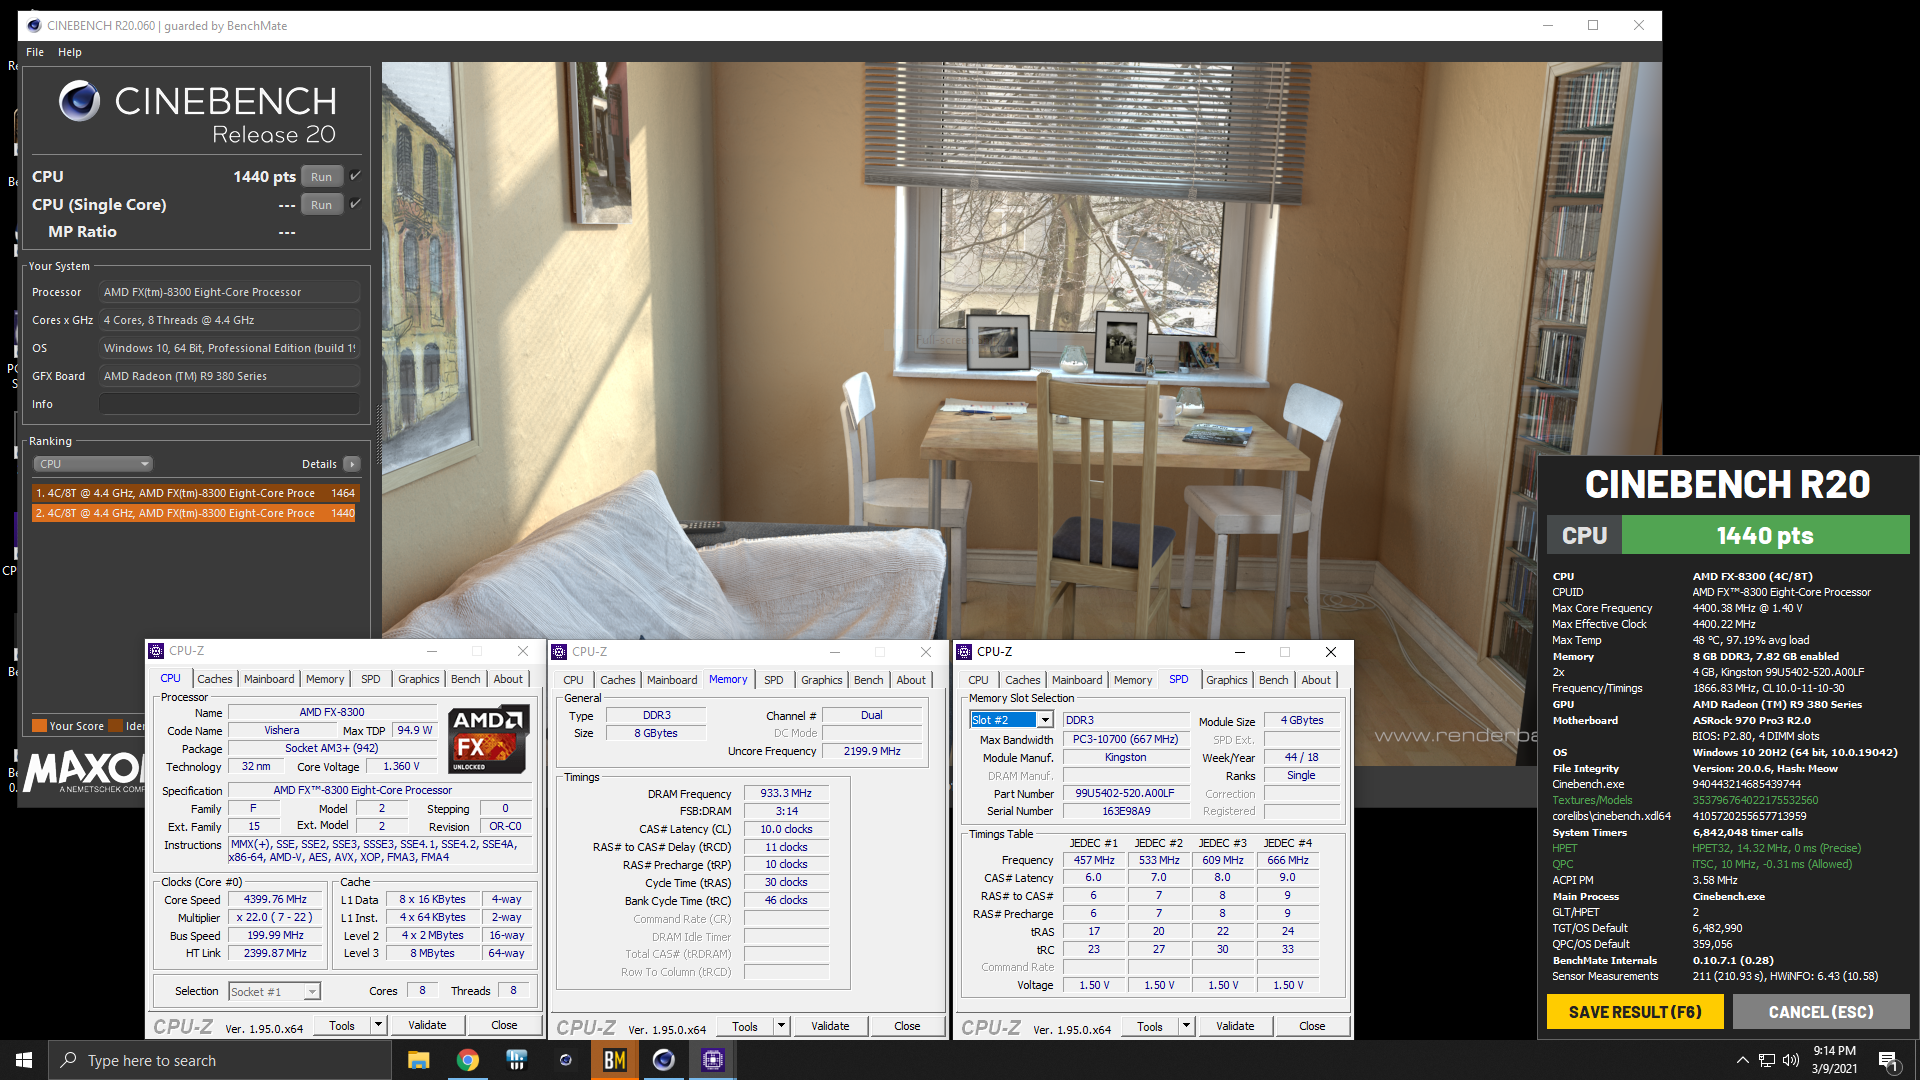Open the Mainboard tab in the CPU-Z window showing the Memory tab

672,680
